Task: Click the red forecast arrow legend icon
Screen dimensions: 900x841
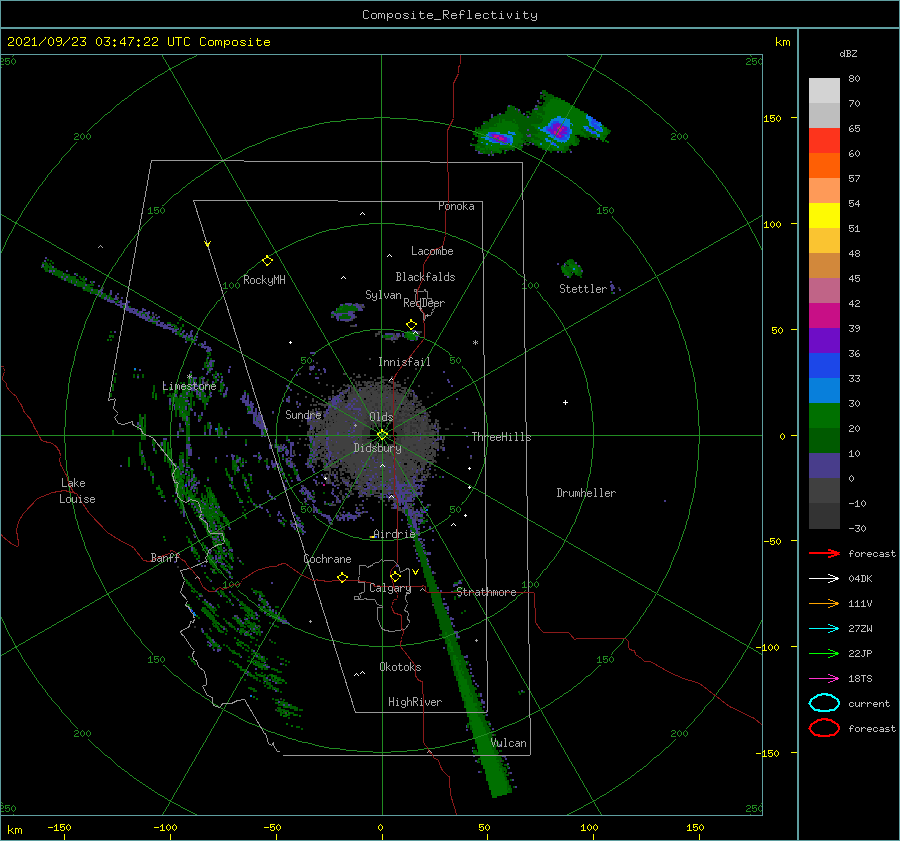Action: coord(824,553)
